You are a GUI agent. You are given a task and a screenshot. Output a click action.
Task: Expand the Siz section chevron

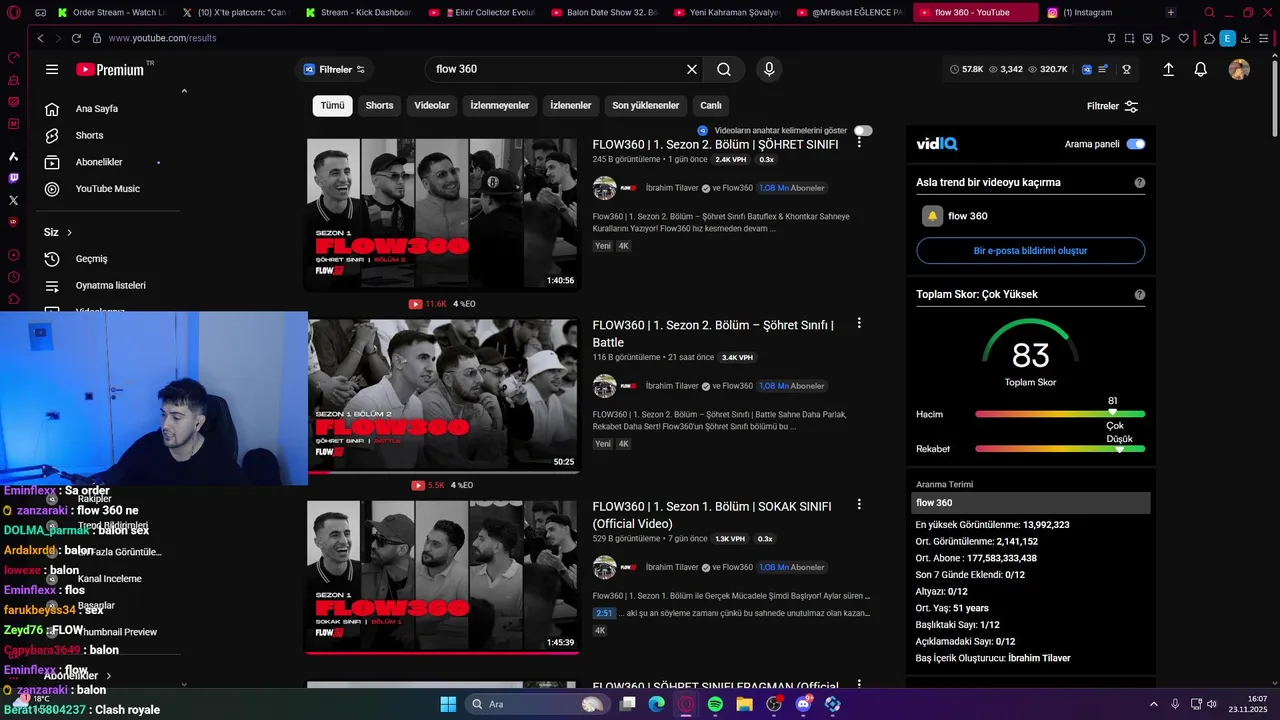[69, 232]
